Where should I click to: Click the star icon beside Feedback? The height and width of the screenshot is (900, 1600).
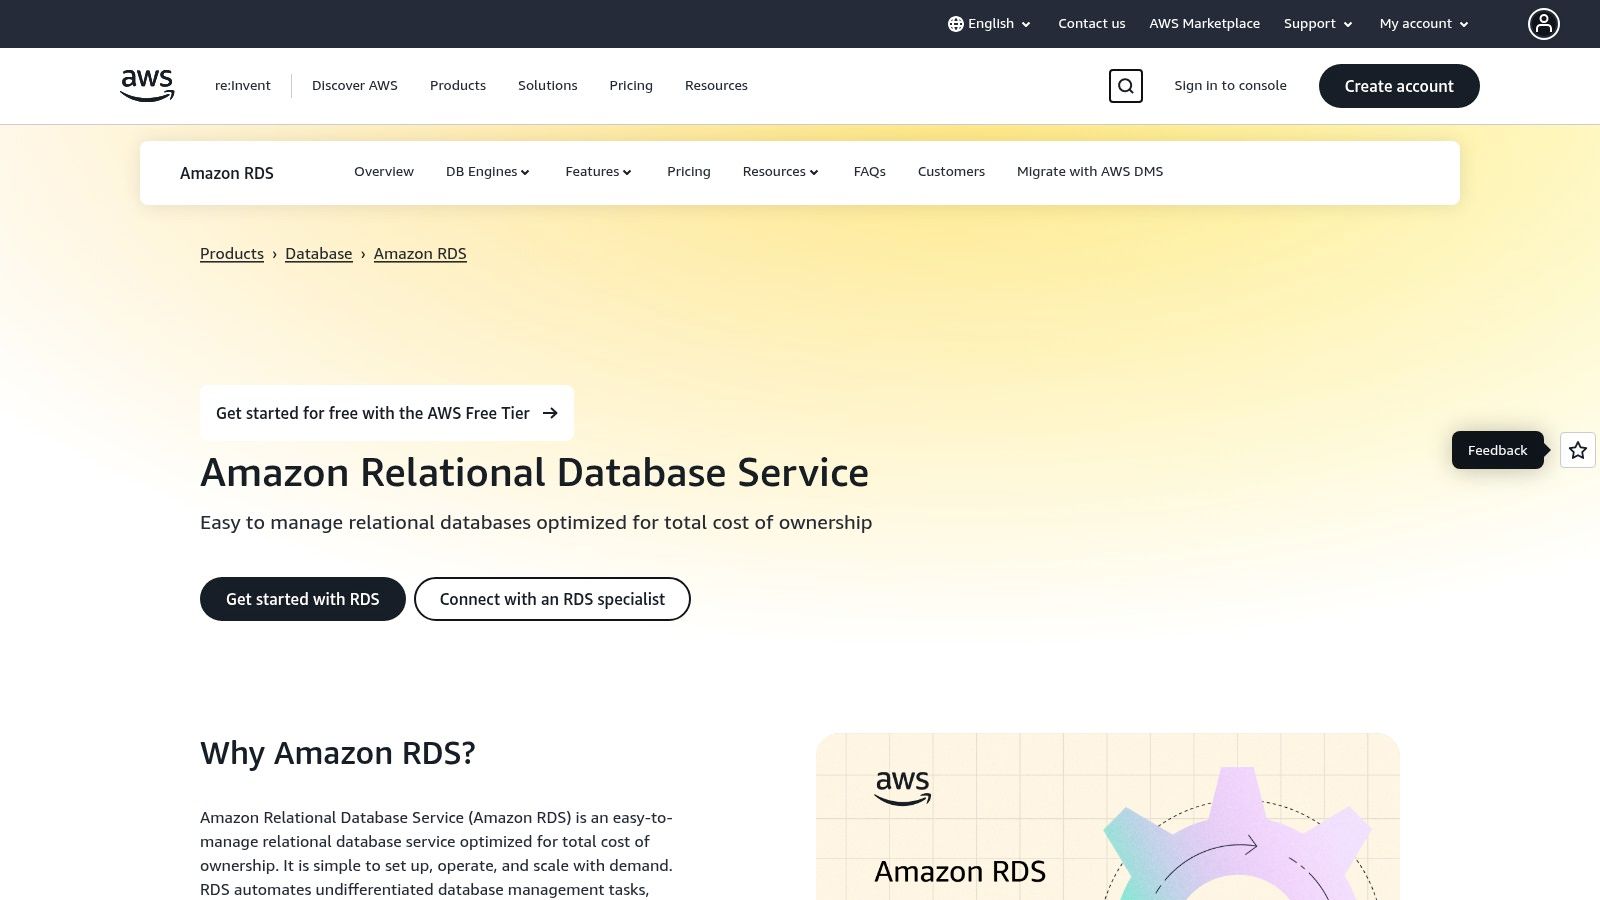[x=1577, y=450]
